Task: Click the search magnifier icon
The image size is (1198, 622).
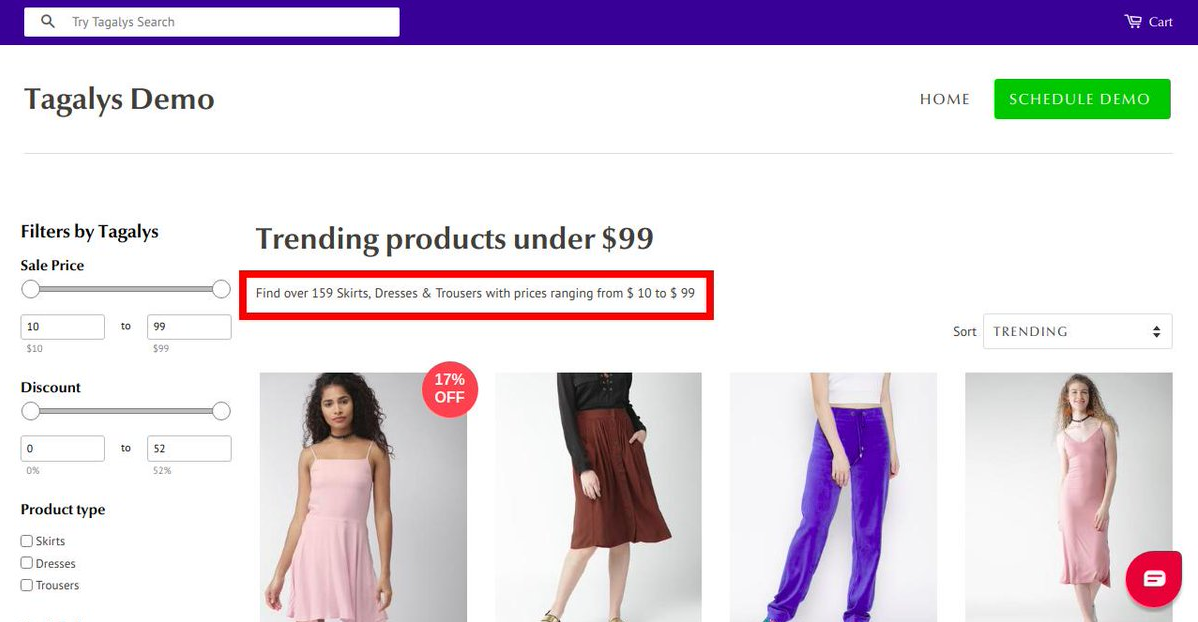Action: [x=47, y=22]
